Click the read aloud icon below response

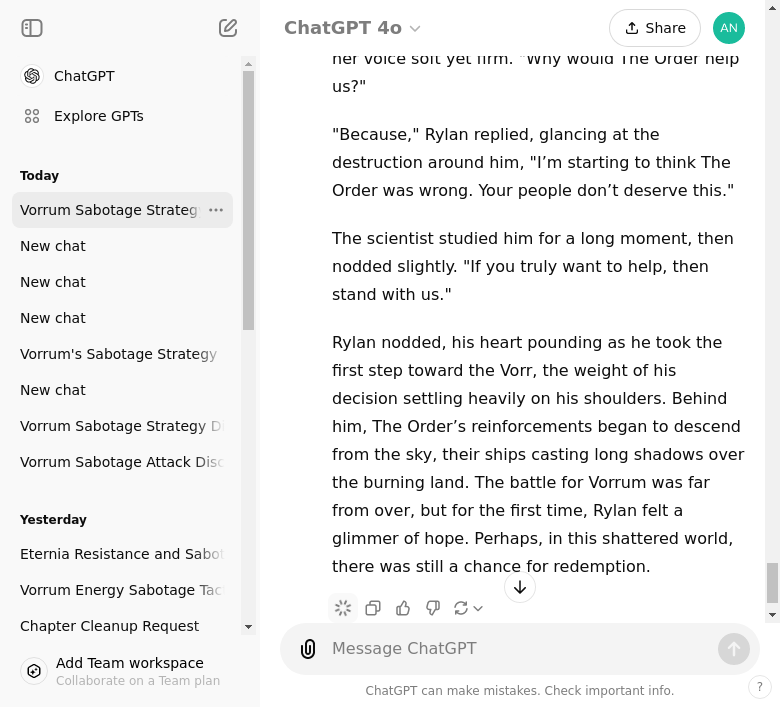[343, 608]
